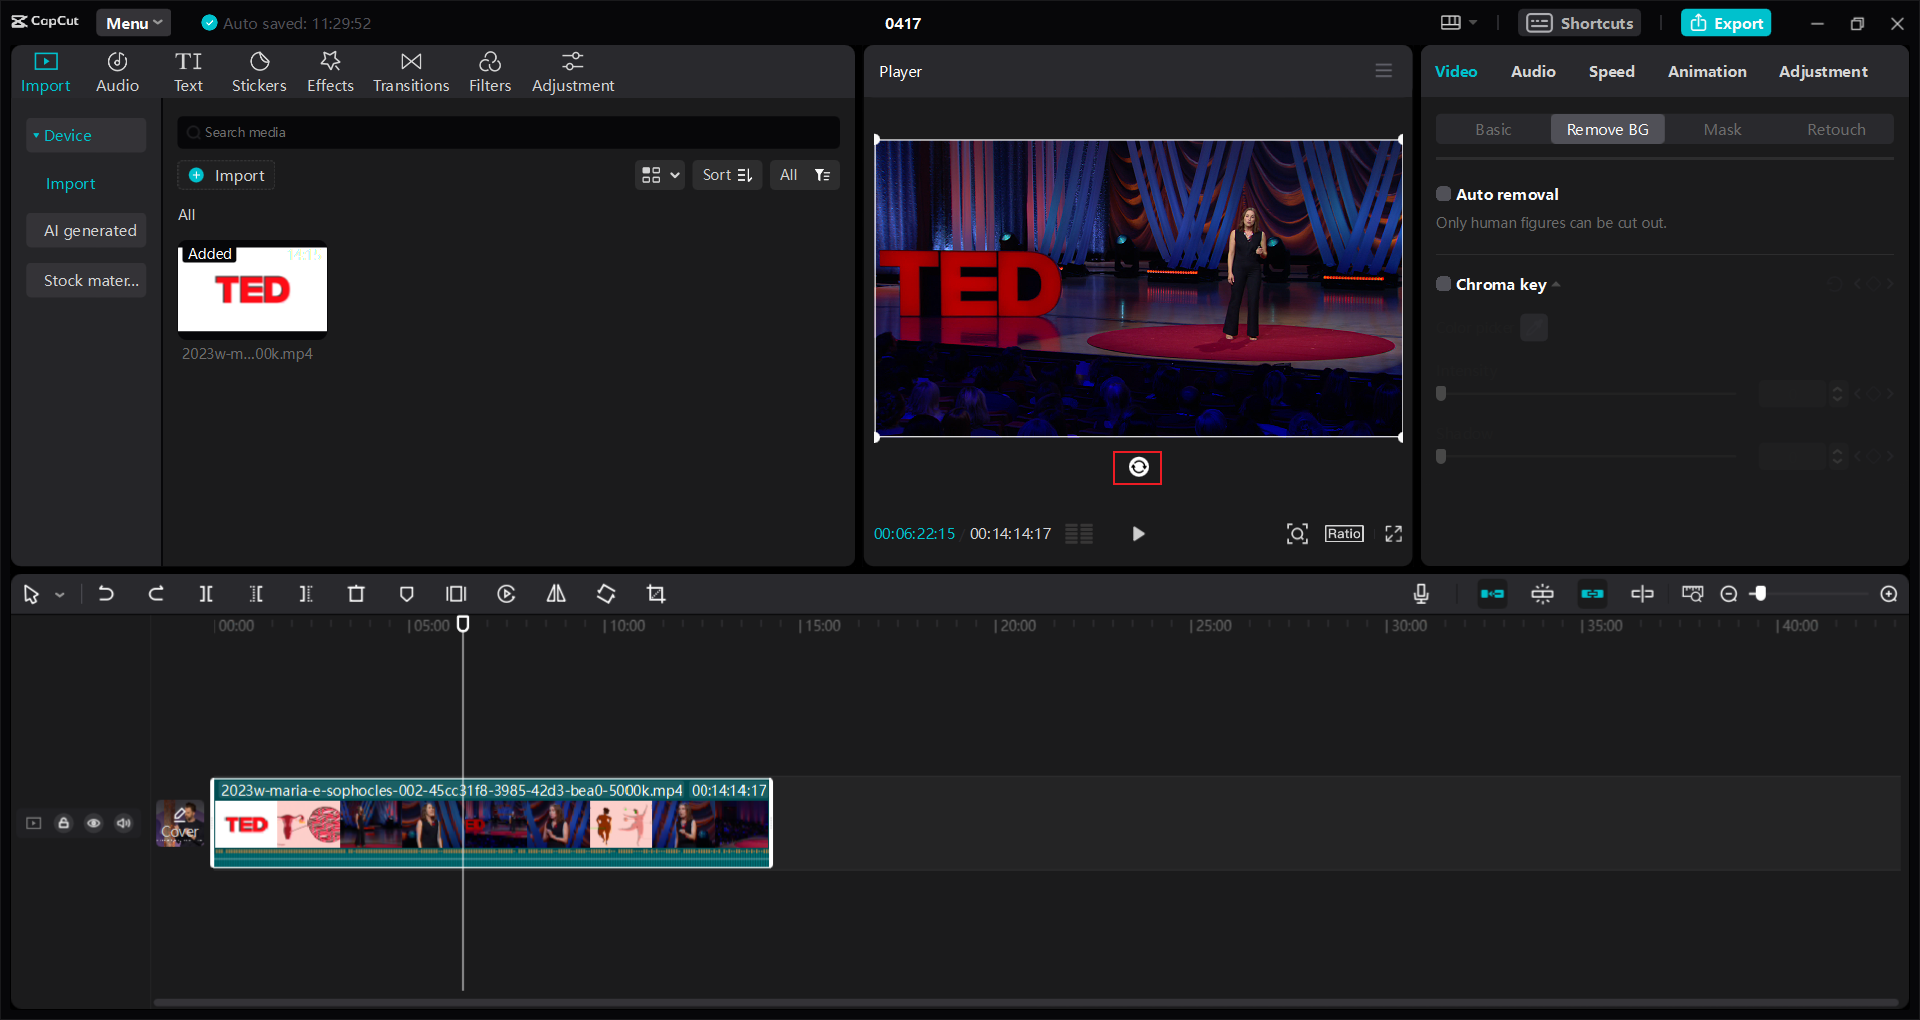The width and height of the screenshot is (1920, 1020).
Task: Select the 2023w-m...00k.mp4 media thumbnail
Action: click(x=252, y=290)
